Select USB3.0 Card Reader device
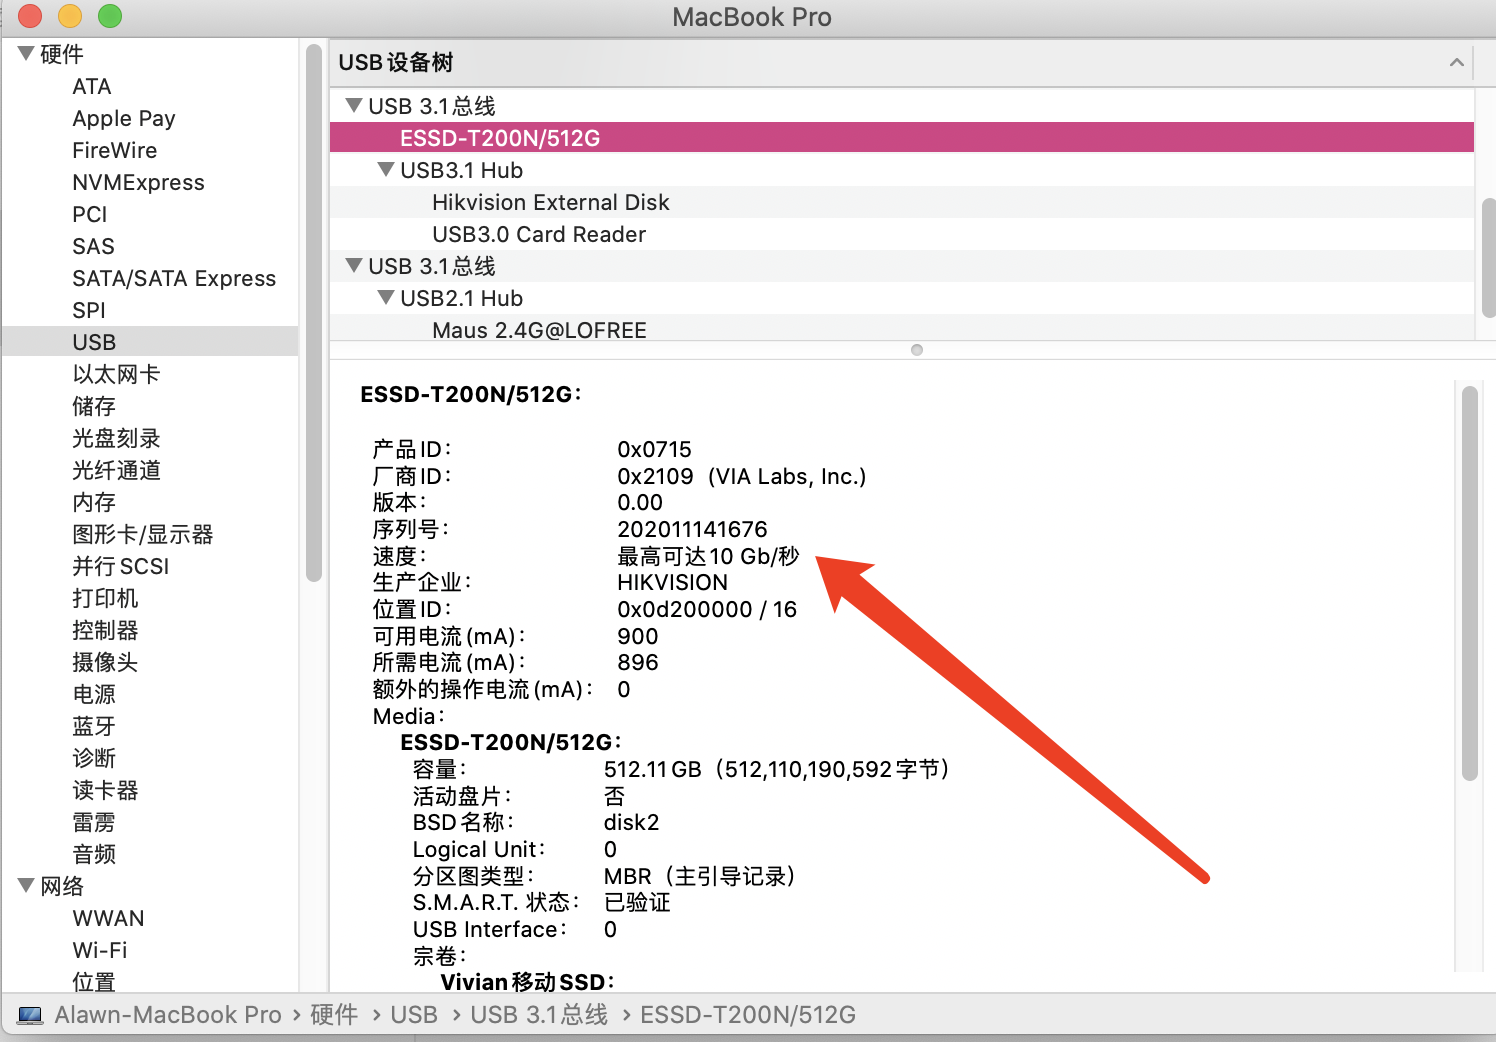The width and height of the screenshot is (1496, 1042). coord(902,234)
